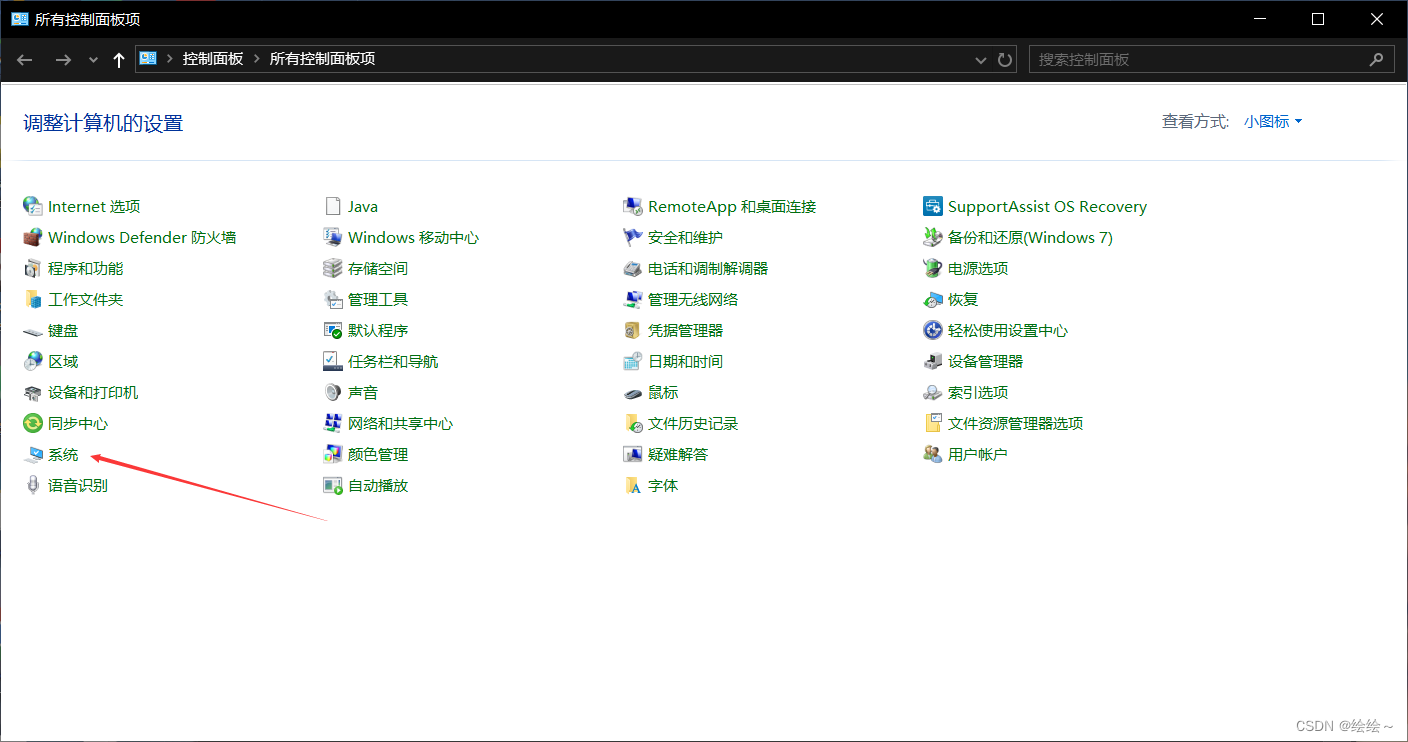The width and height of the screenshot is (1408, 742).
Task: Open the 管理无线网络 link
Action: click(x=693, y=299)
